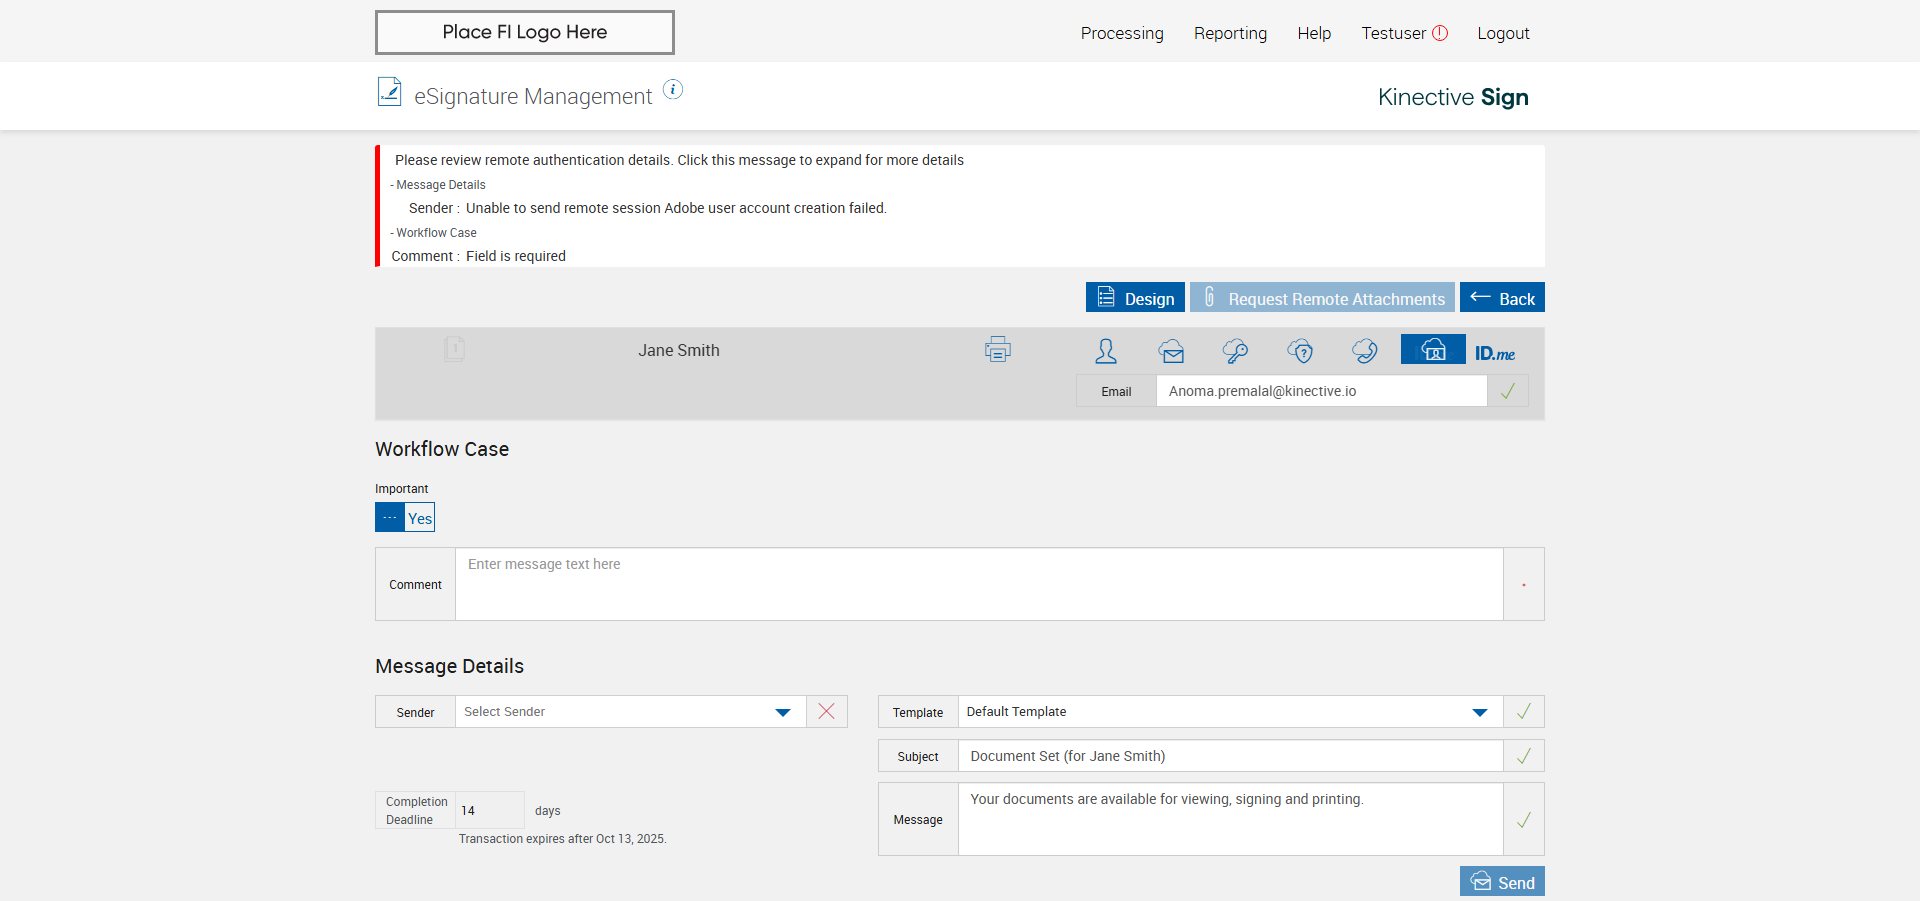Choose the cloud phone authentication icon
The height and width of the screenshot is (901, 1920).
click(1365, 351)
